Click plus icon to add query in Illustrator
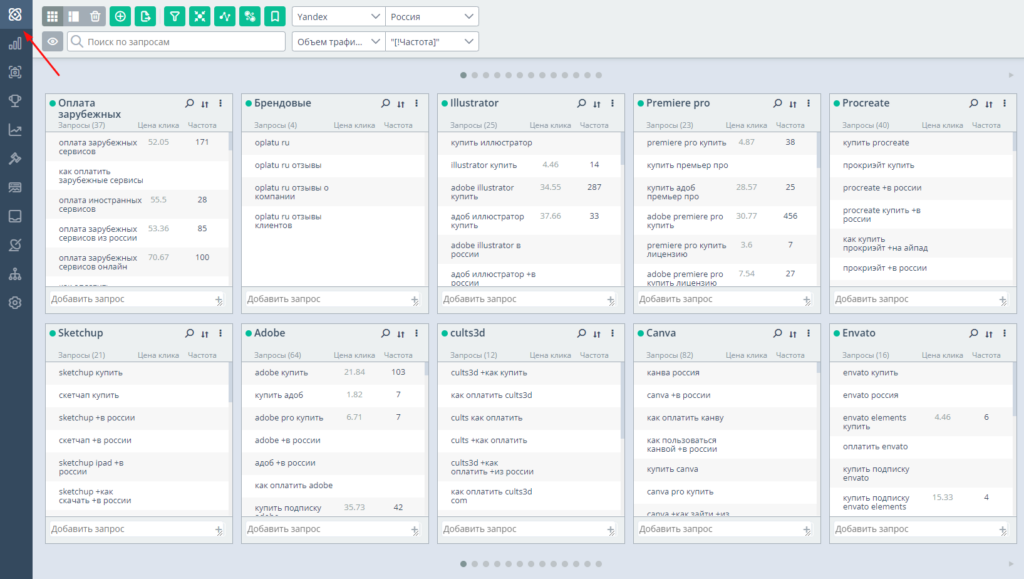The height and width of the screenshot is (579, 1024). pyautogui.click(x=611, y=300)
